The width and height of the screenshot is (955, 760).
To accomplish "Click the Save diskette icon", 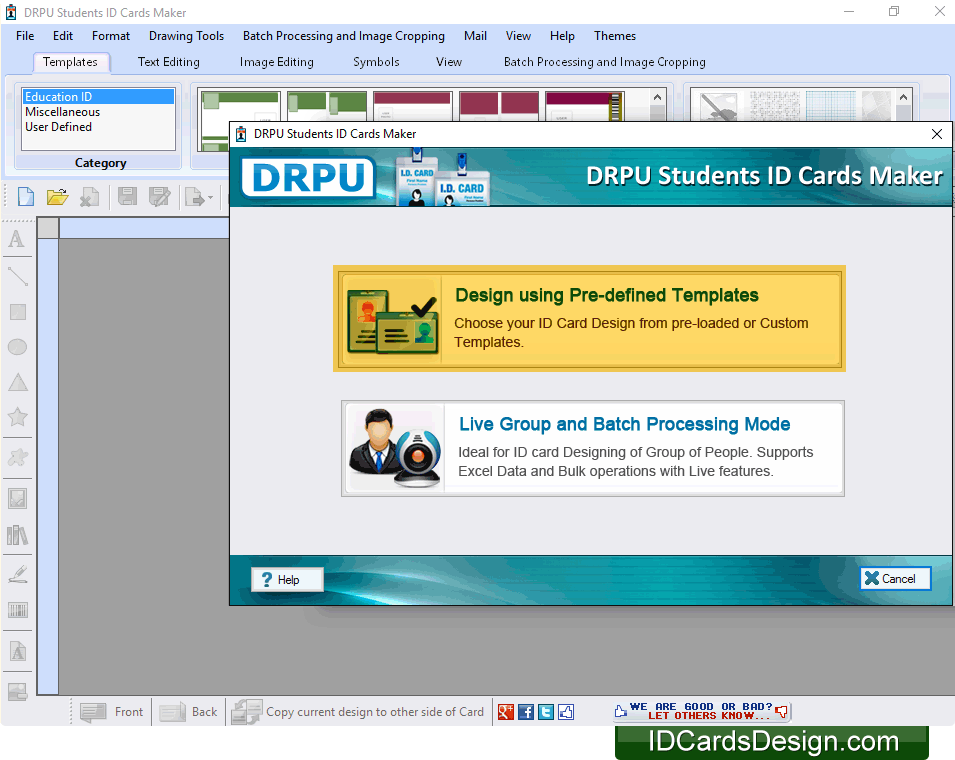I will pos(127,197).
